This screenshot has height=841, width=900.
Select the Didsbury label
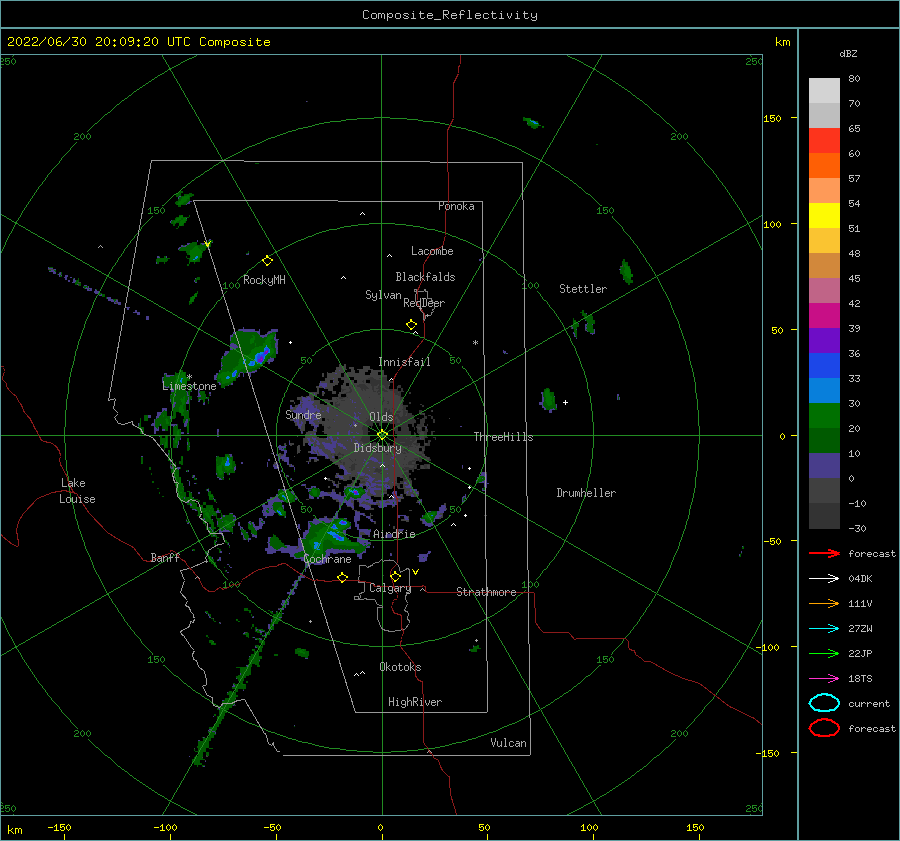pos(378,448)
